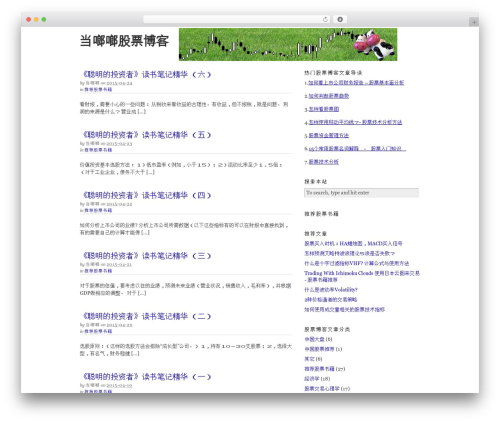This screenshot has width=500, height=423.
Task: Open sidebar link 6 on 股票入门知识
Action: click(x=357, y=149)
